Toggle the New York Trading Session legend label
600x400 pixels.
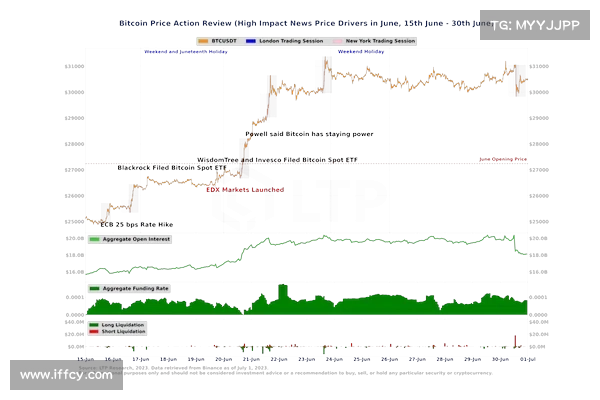(x=382, y=42)
